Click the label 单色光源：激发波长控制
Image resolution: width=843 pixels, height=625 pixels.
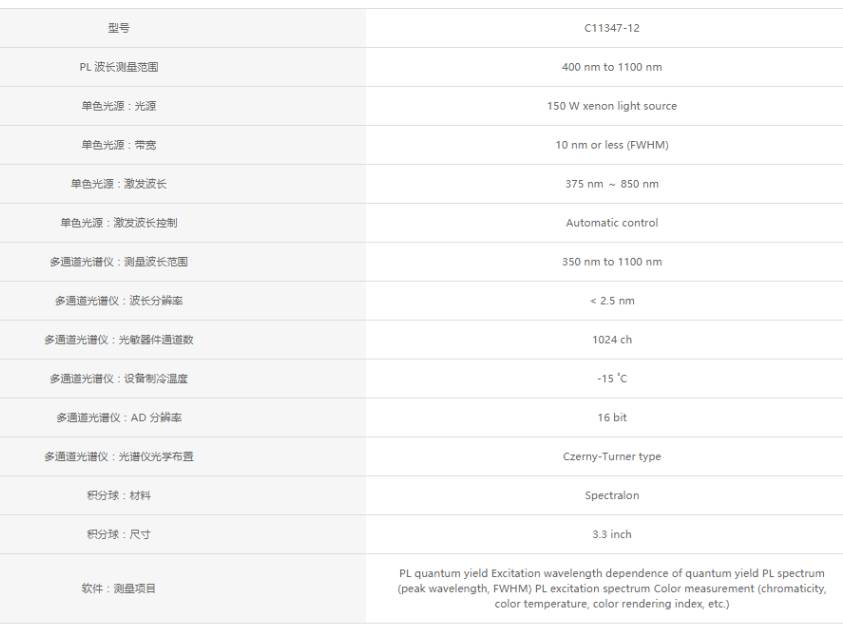tap(119, 223)
